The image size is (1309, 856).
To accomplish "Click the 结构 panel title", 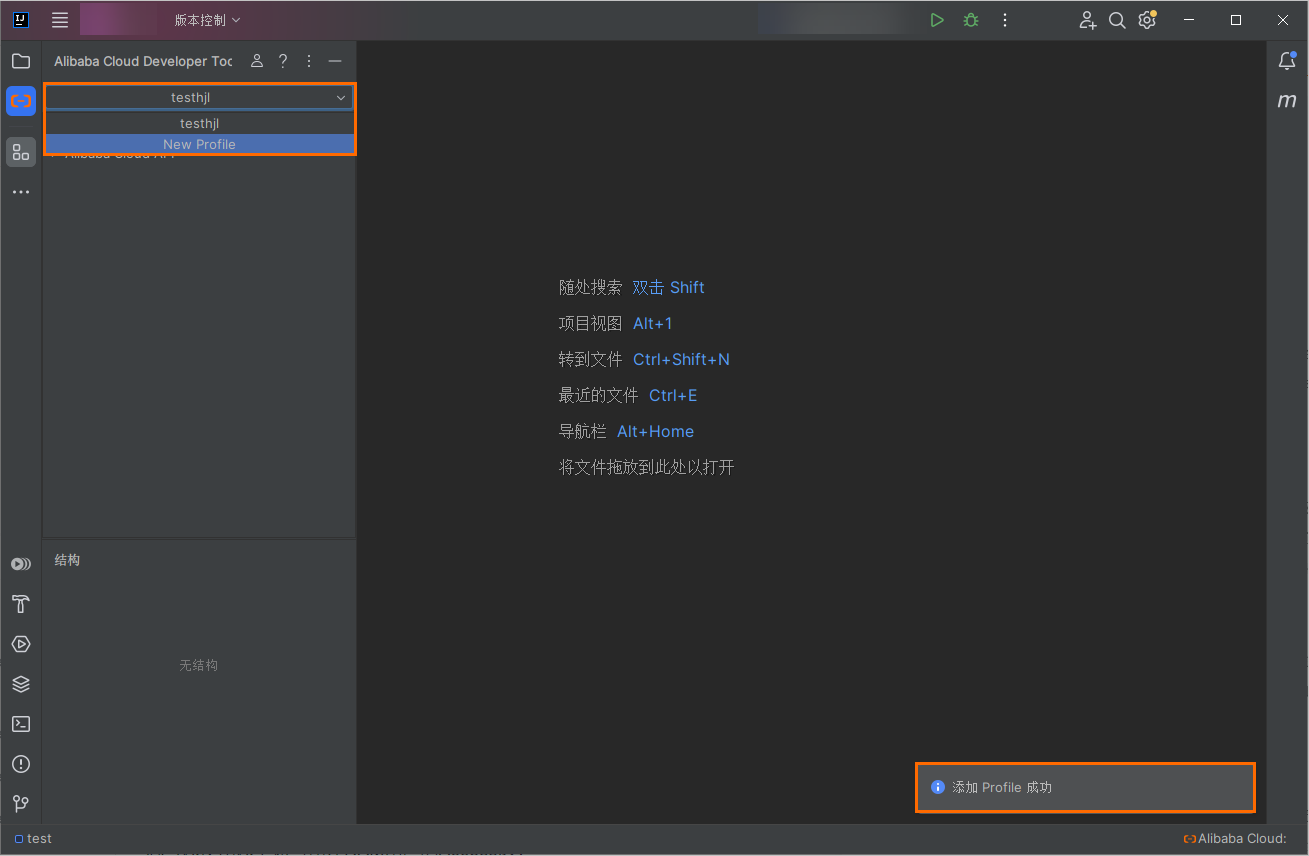I will pyautogui.click(x=67, y=560).
